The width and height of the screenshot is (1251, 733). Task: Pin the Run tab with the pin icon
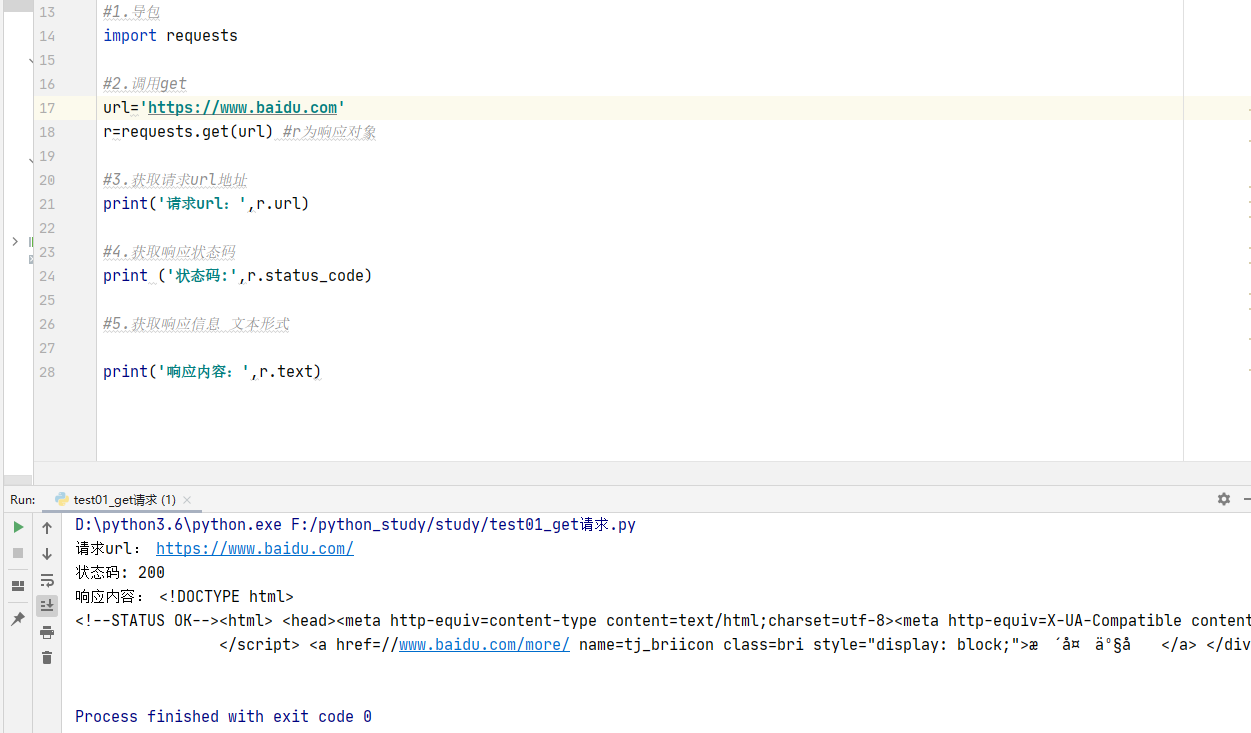pyautogui.click(x=18, y=619)
